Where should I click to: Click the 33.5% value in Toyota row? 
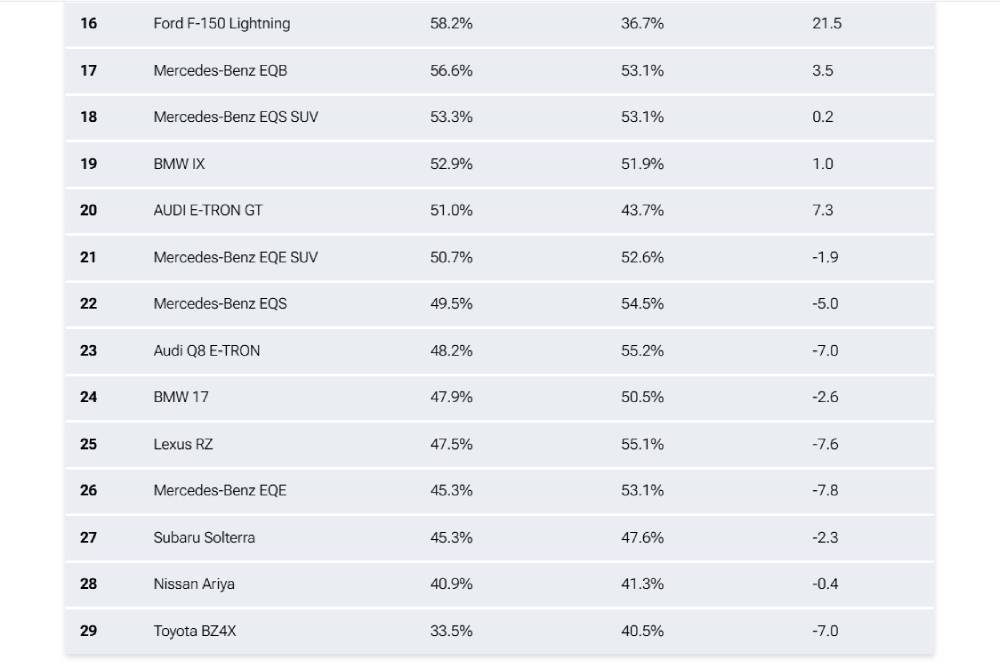click(x=451, y=630)
